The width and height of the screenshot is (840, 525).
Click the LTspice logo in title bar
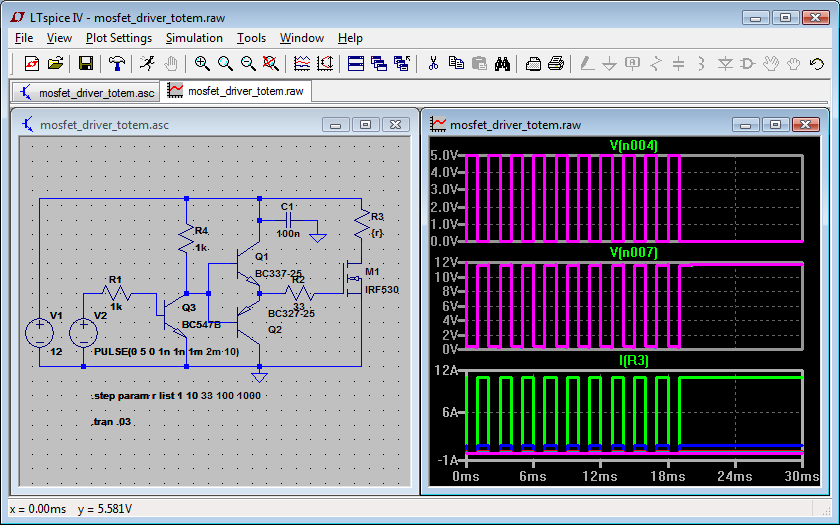tap(17, 17)
